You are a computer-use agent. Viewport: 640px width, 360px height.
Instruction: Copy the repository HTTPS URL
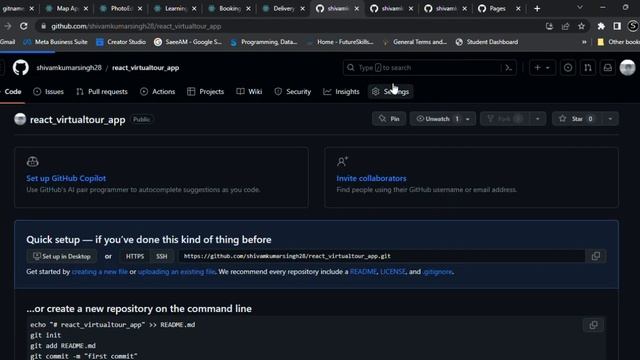596,256
